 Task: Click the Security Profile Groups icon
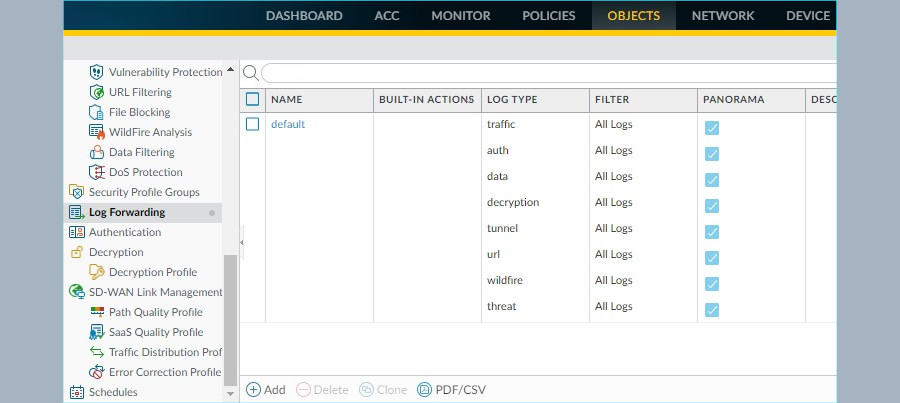click(76, 192)
